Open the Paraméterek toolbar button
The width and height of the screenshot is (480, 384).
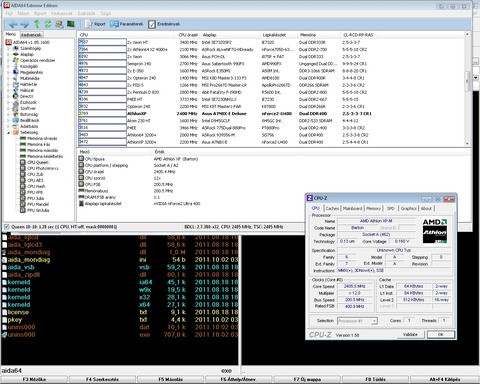[x=126, y=24]
